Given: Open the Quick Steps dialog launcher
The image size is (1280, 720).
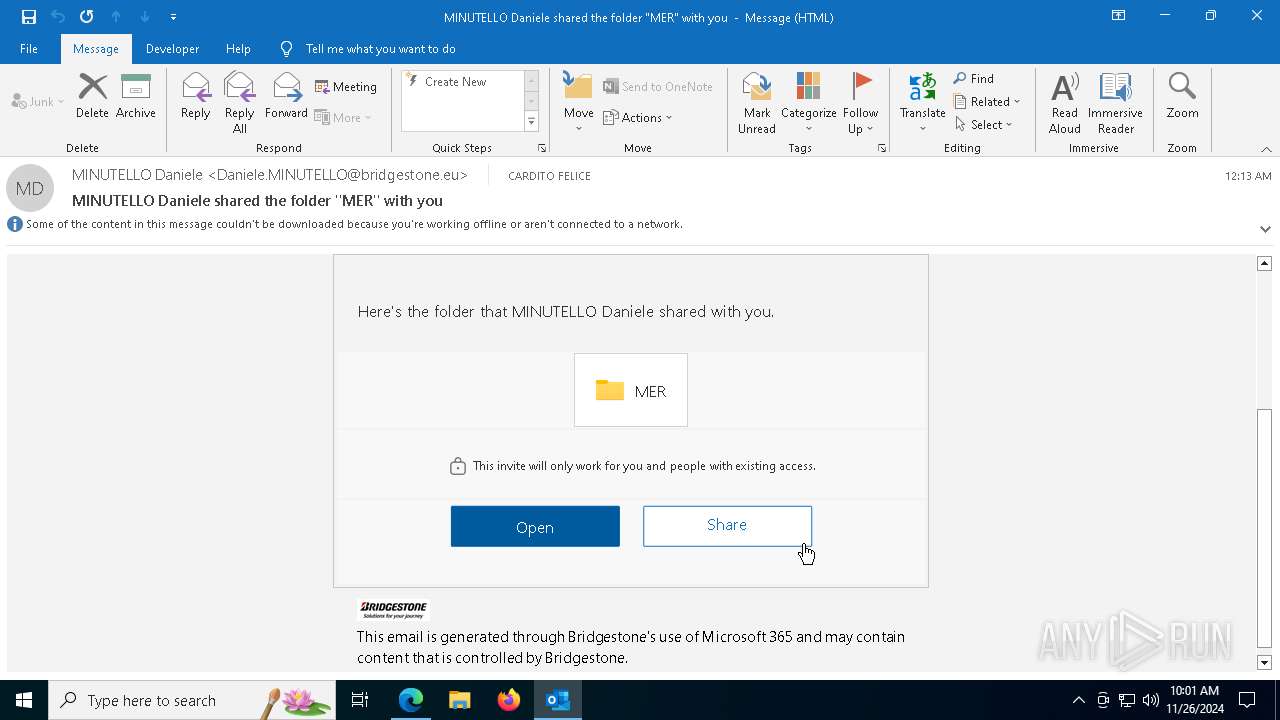Looking at the screenshot, I should (x=542, y=148).
